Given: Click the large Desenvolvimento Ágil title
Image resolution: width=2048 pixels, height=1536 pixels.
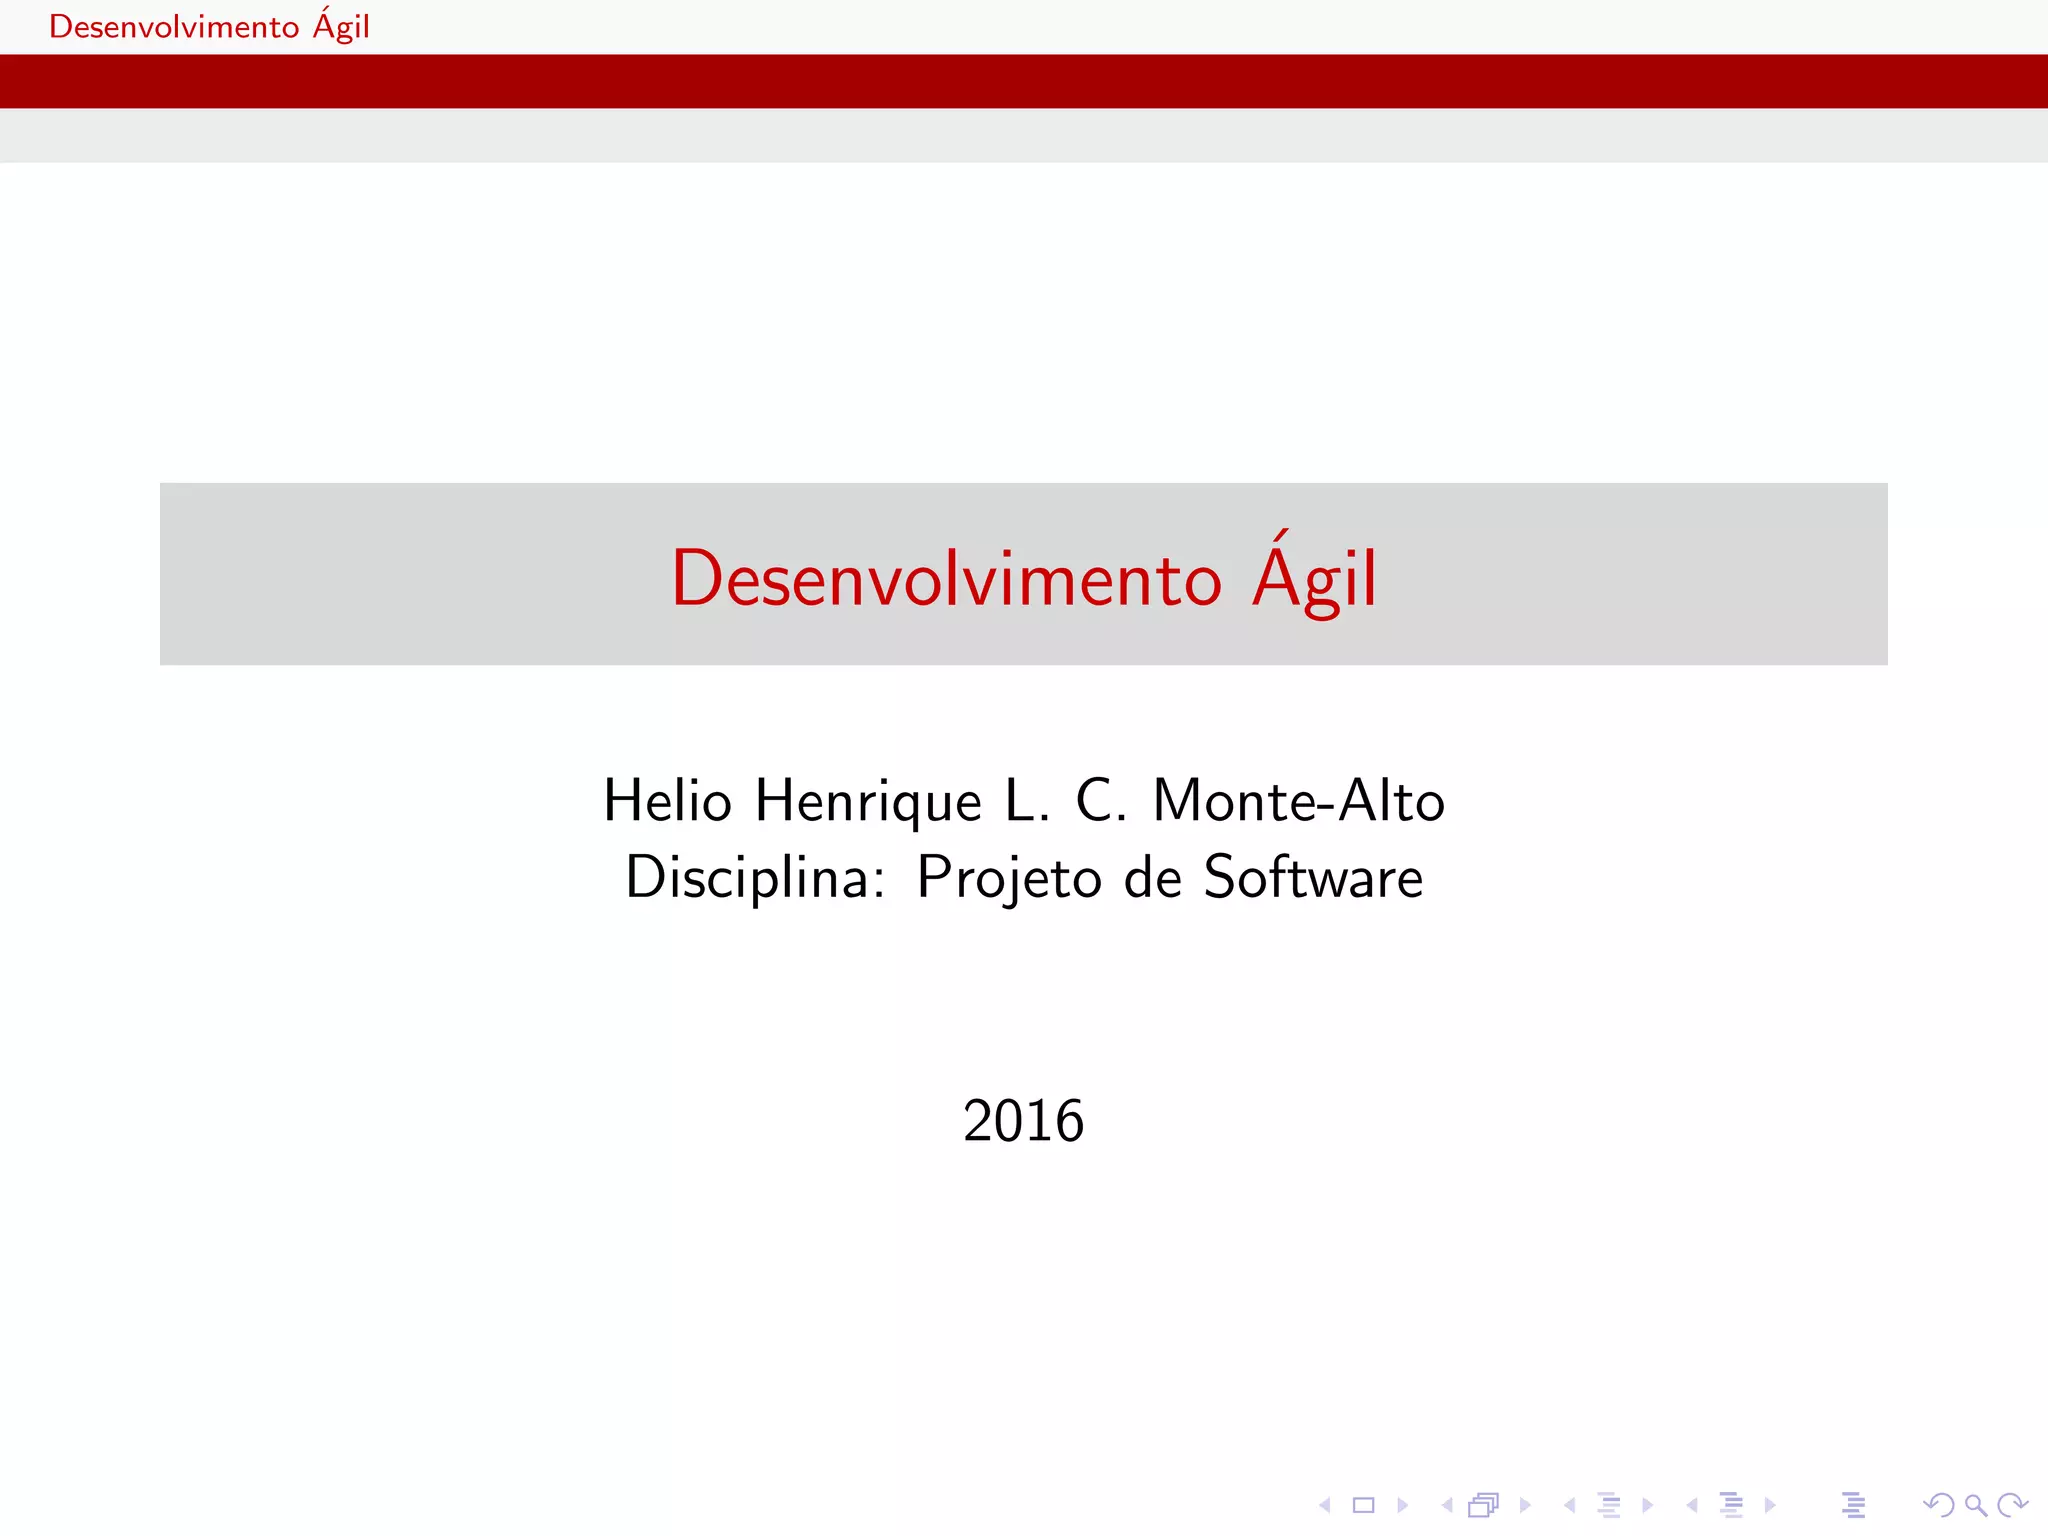Looking at the screenshot, I should pos(1023,578).
